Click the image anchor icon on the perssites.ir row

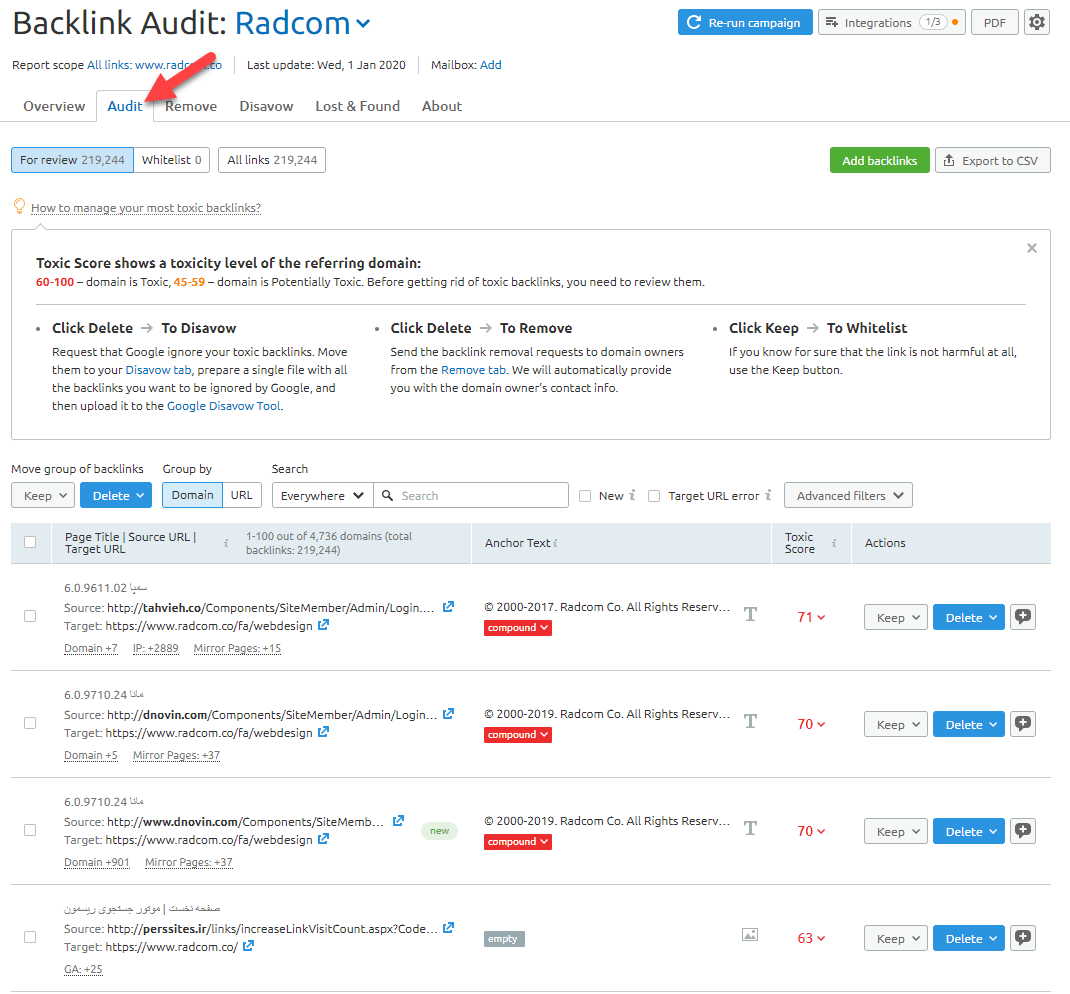coord(749,934)
